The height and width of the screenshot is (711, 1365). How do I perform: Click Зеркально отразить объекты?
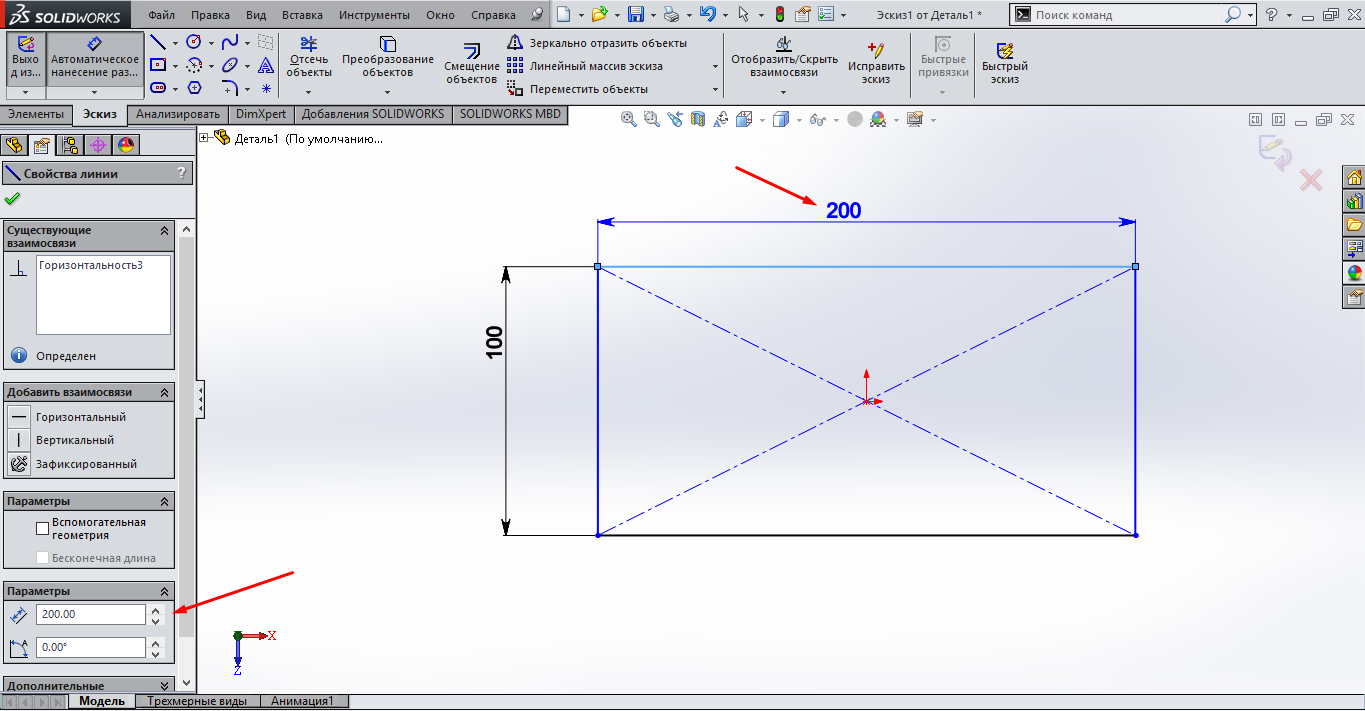point(597,43)
